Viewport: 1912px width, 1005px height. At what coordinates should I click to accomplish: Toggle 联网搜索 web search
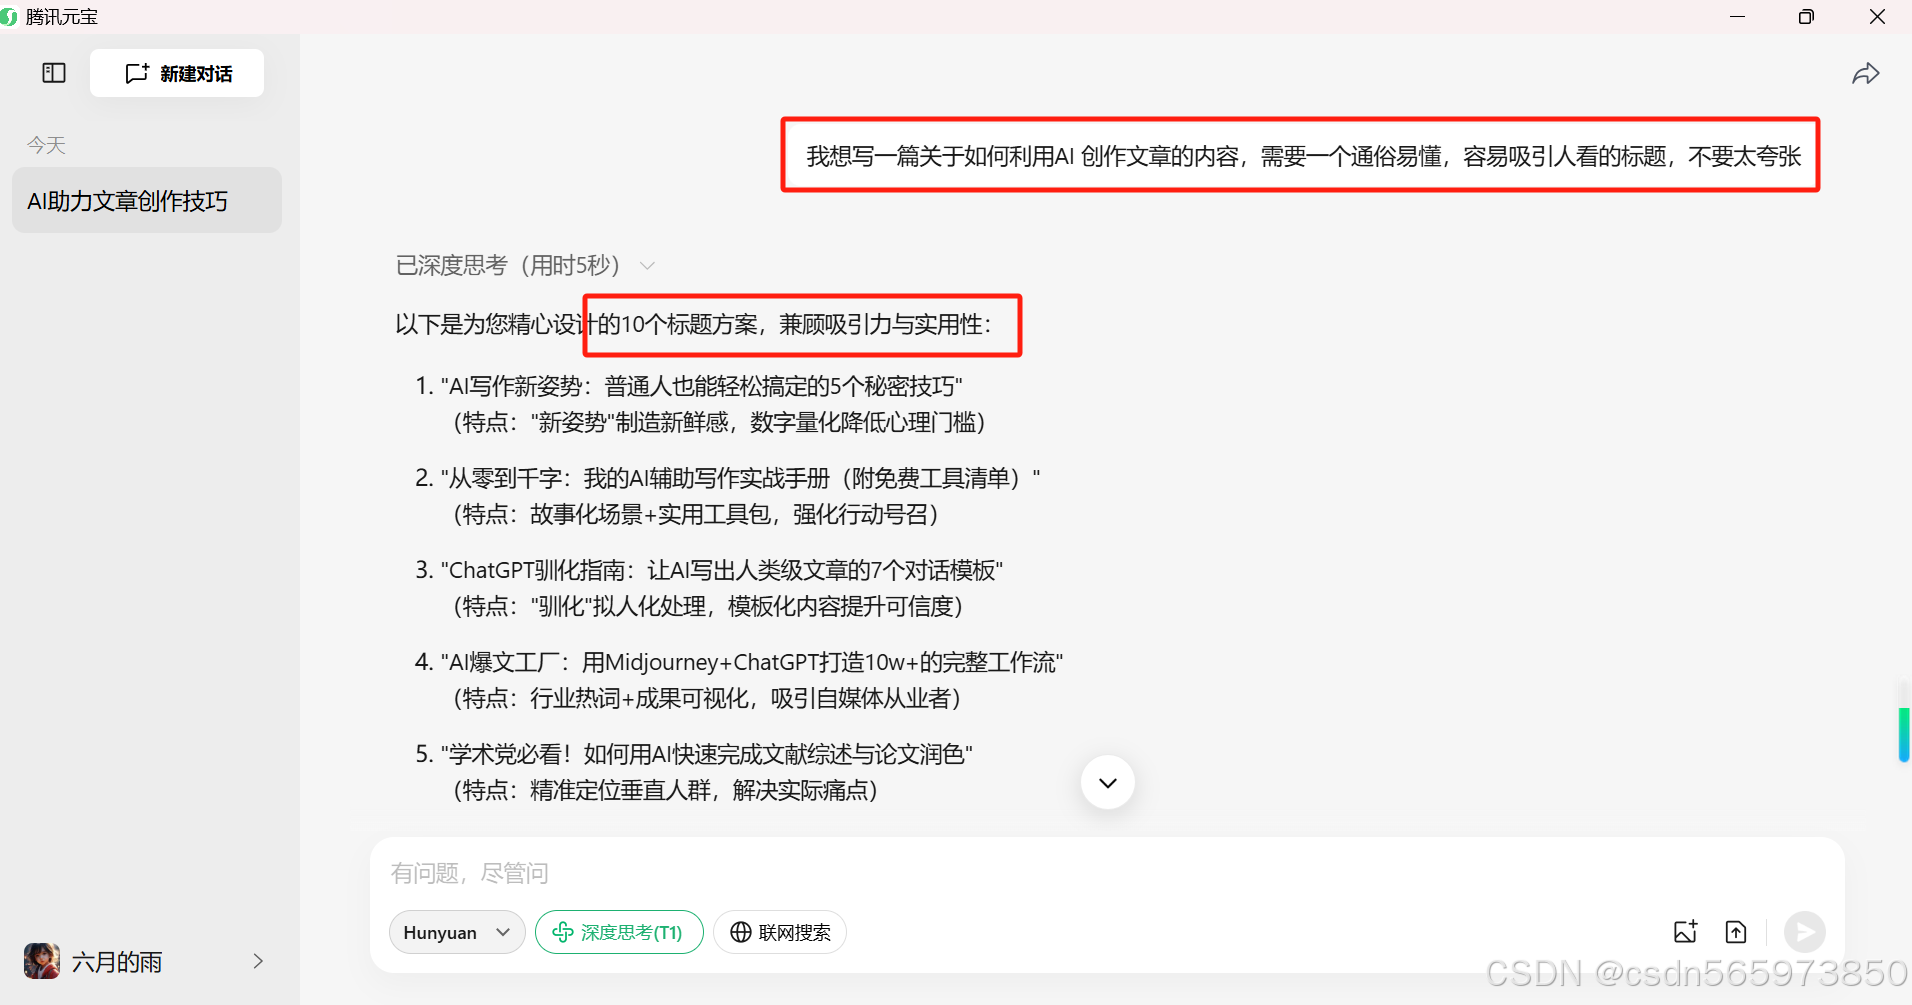click(780, 932)
